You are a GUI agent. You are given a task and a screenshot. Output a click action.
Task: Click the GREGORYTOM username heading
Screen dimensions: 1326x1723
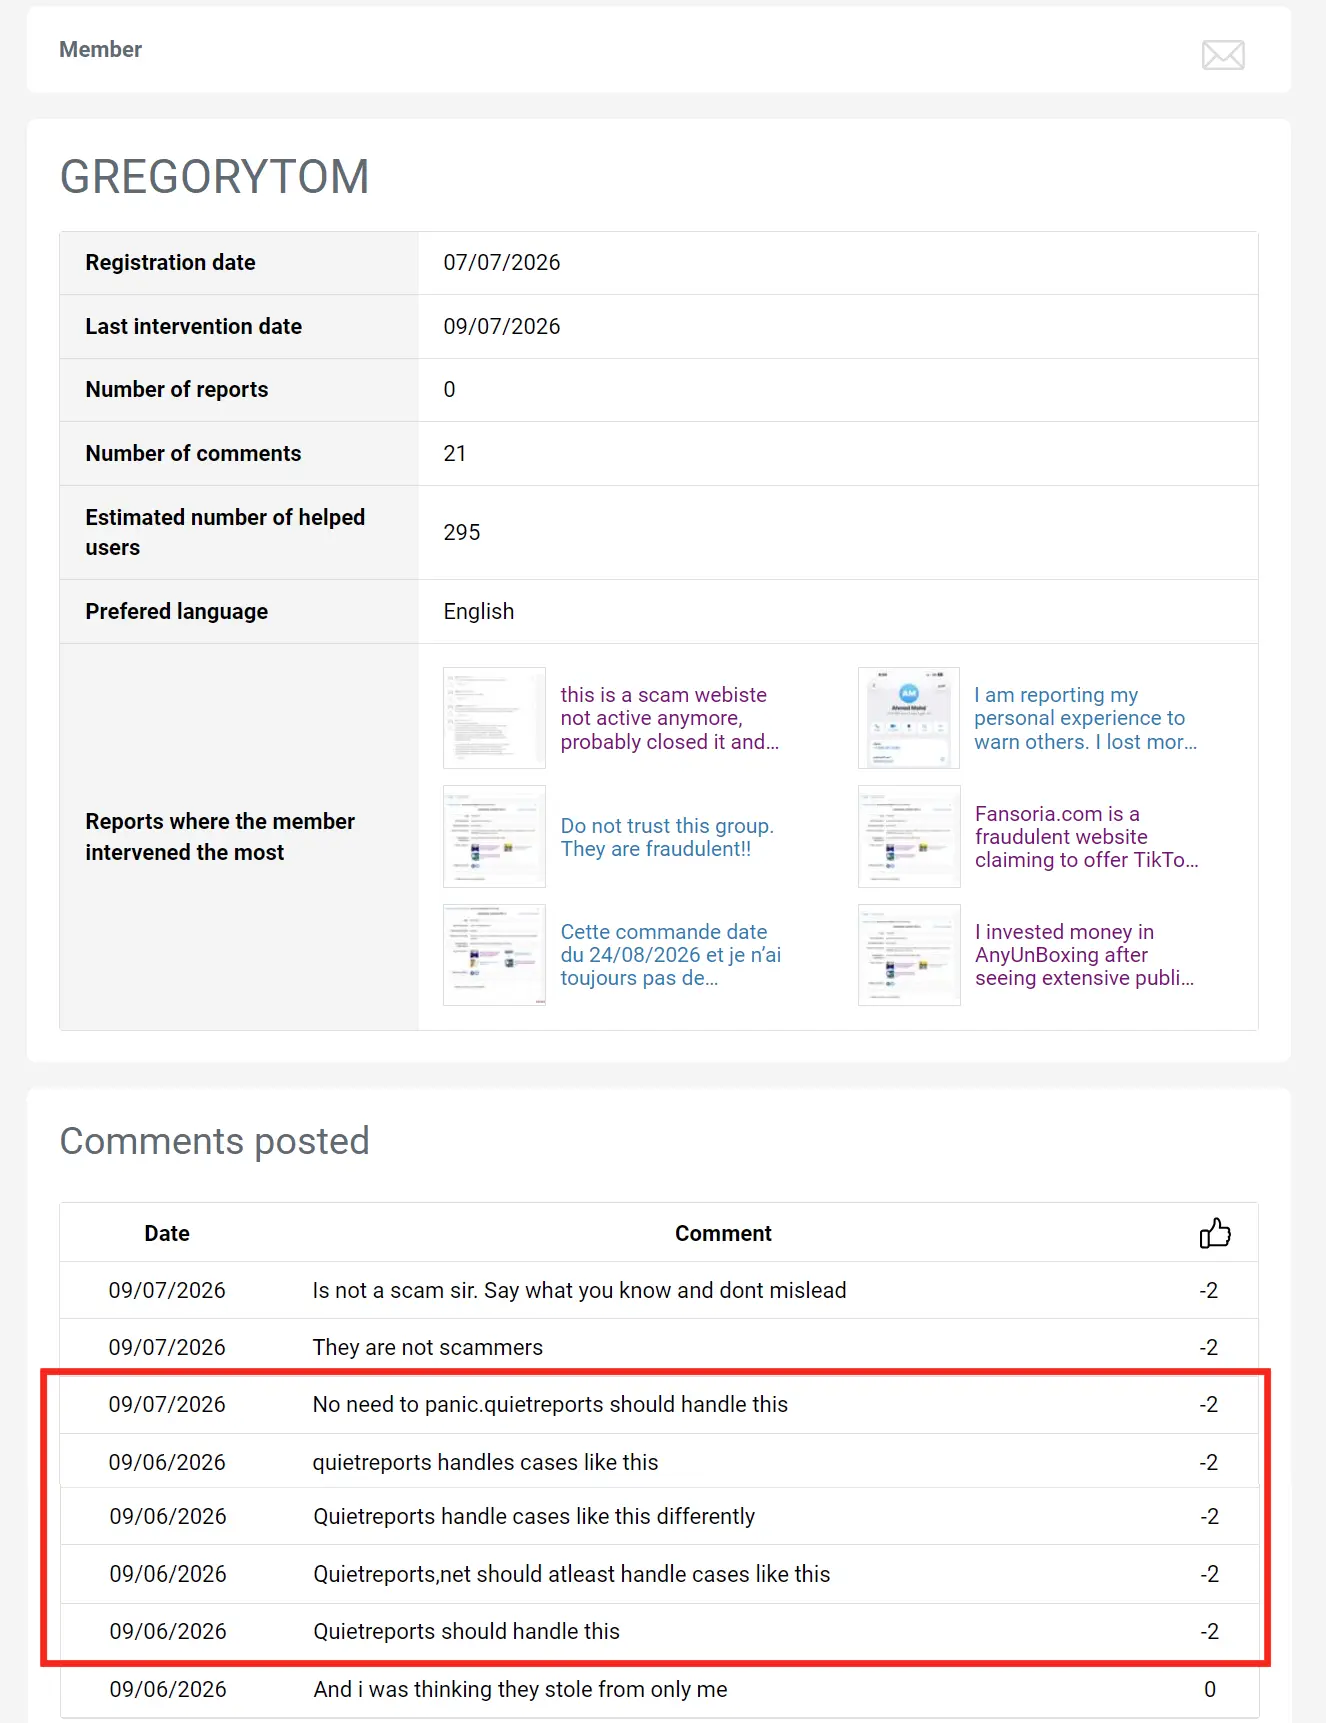[x=214, y=177]
